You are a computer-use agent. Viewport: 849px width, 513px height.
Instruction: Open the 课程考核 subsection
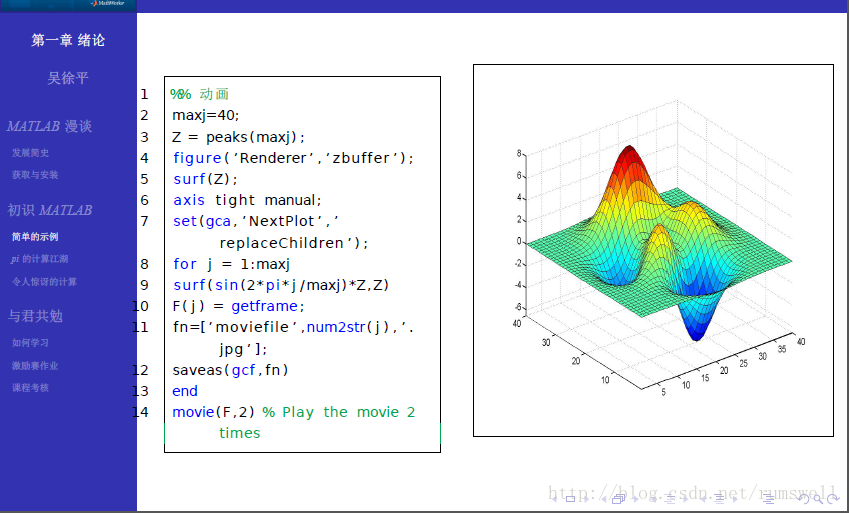(x=30, y=388)
